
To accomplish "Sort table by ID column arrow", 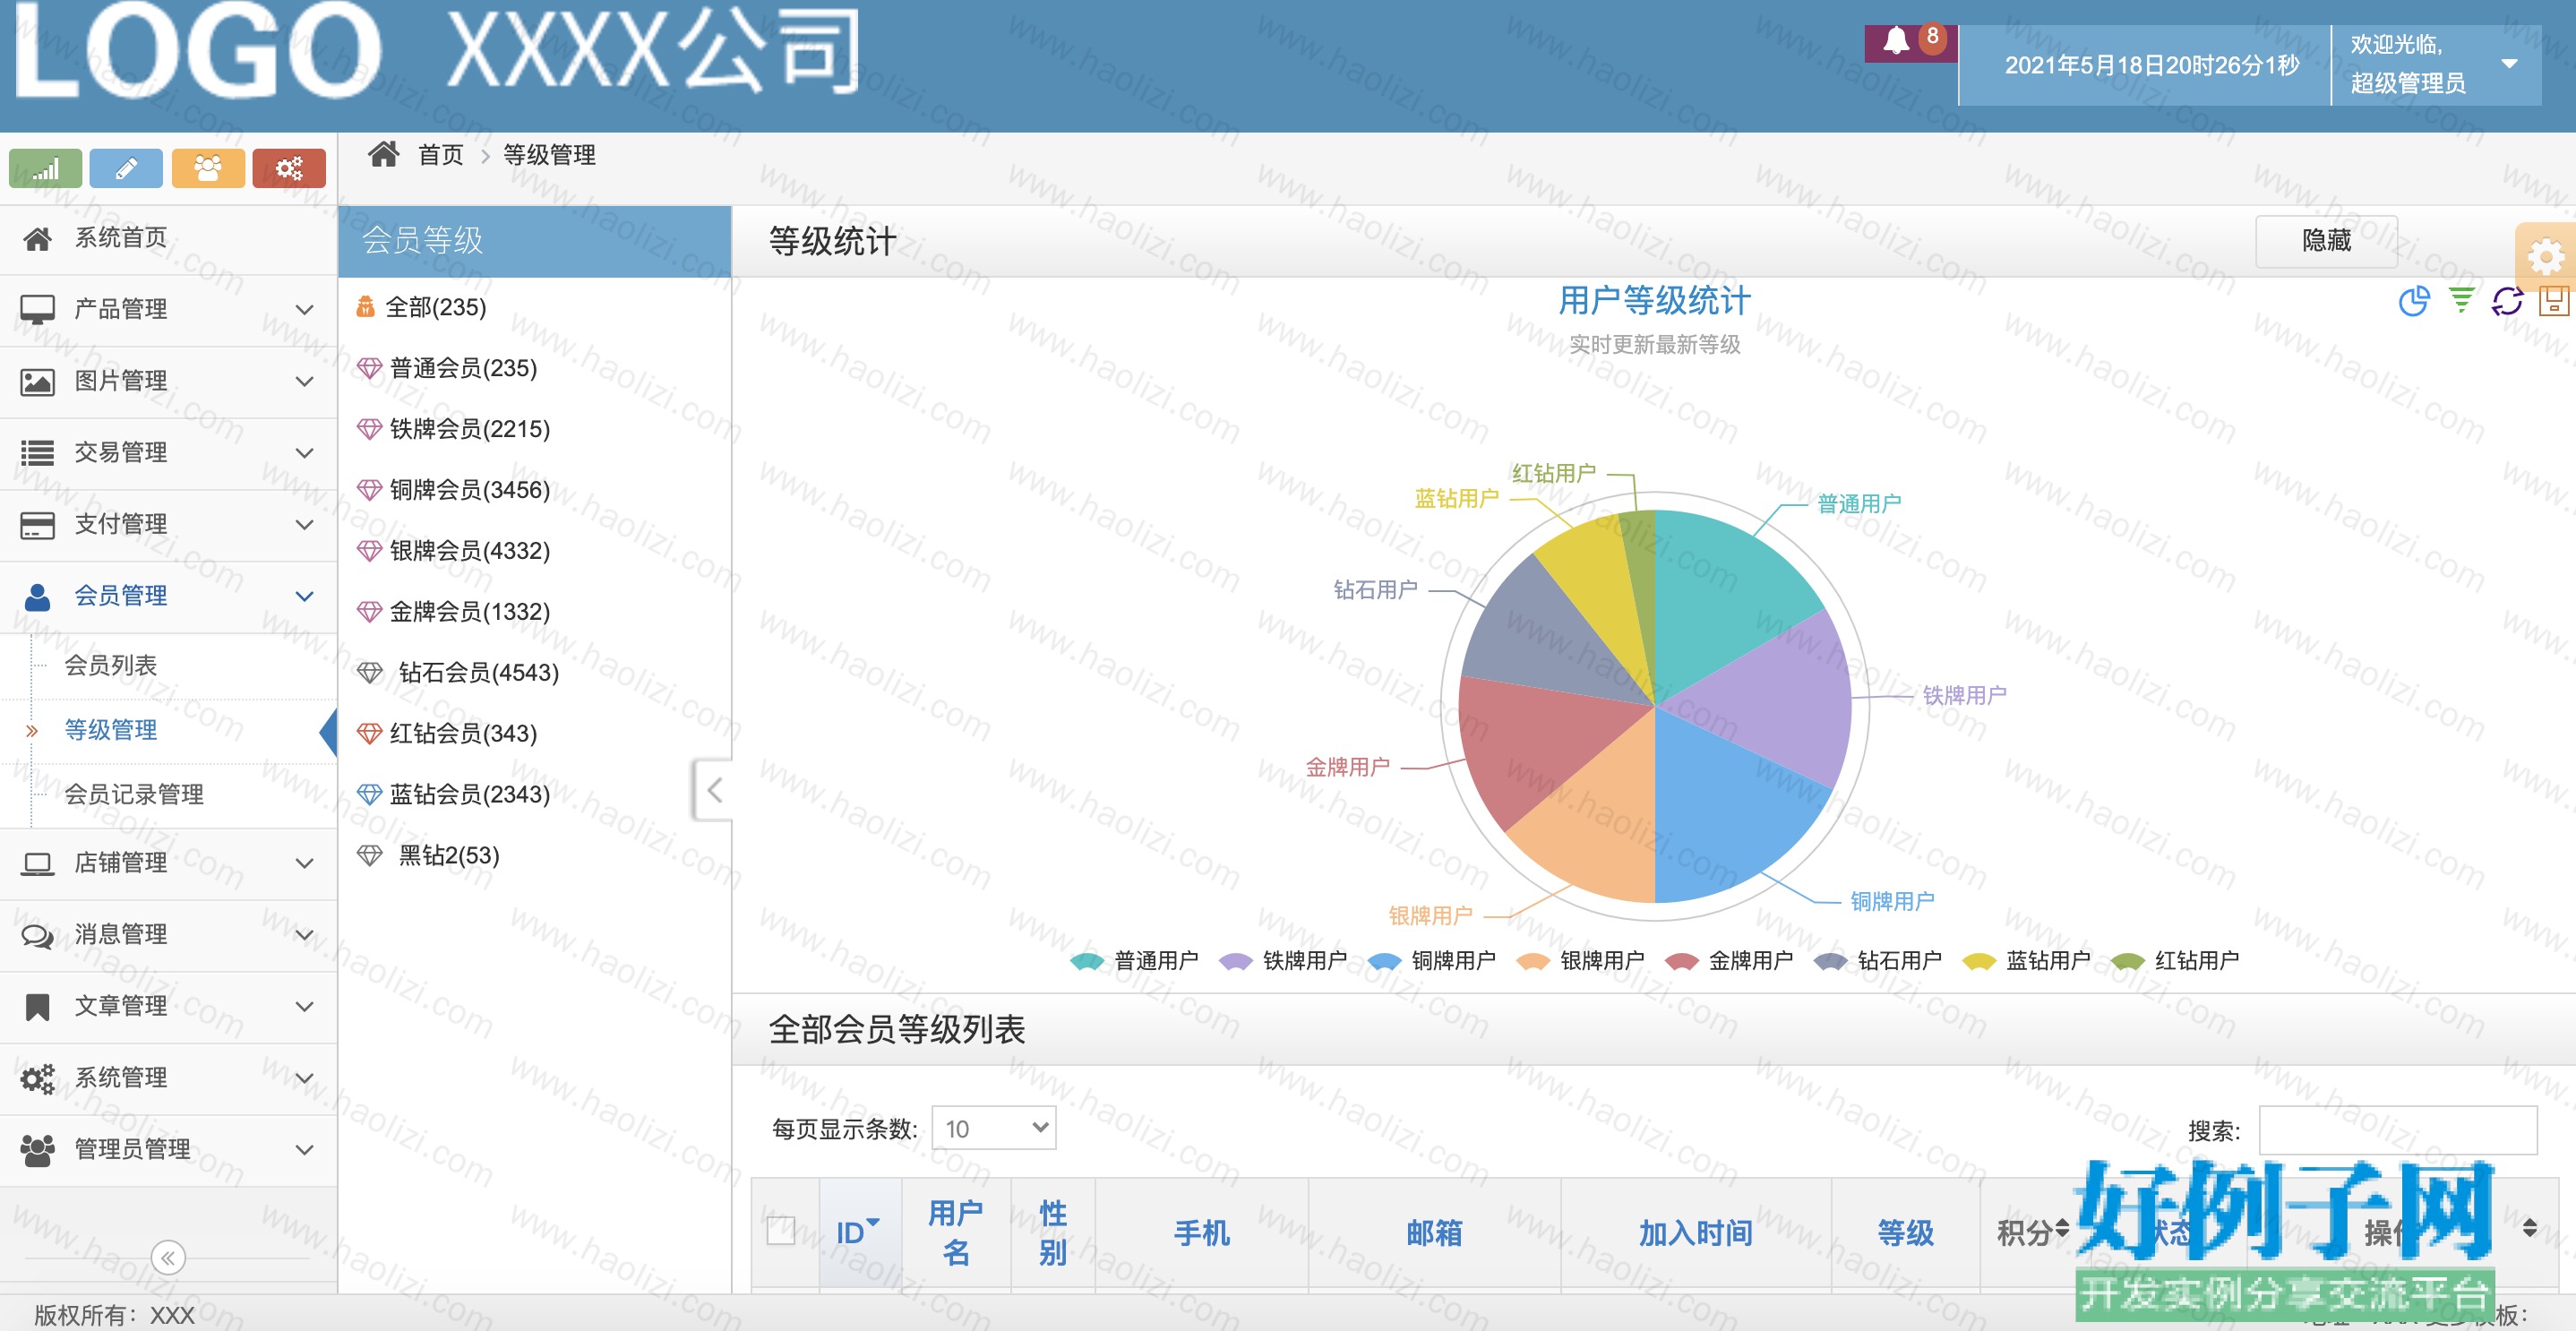I will tap(873, 1222).
